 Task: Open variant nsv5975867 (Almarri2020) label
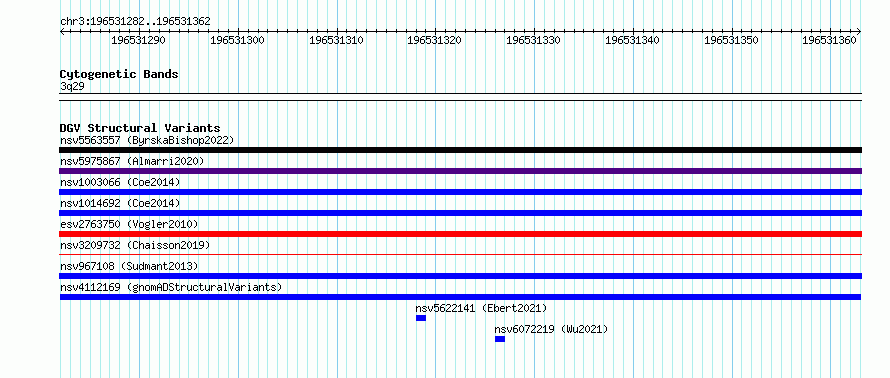tap(132, 161)
